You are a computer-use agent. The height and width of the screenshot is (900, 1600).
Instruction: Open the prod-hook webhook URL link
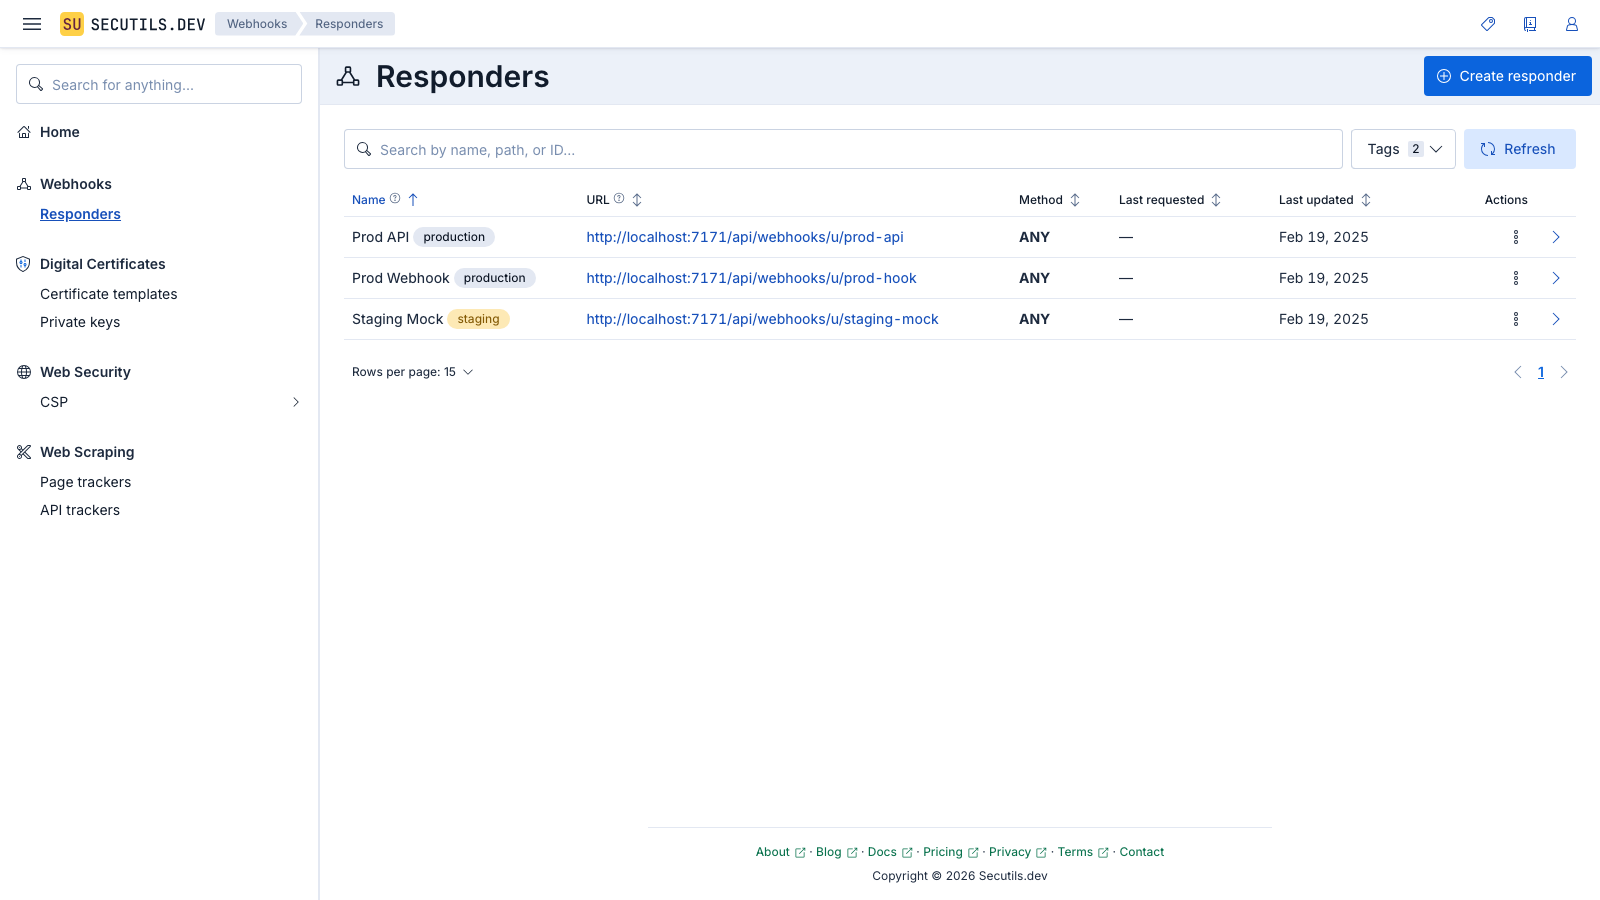[751, 278]
